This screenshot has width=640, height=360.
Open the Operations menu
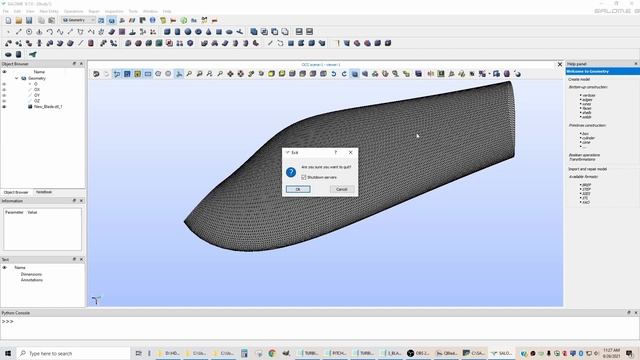pos(73,11)
